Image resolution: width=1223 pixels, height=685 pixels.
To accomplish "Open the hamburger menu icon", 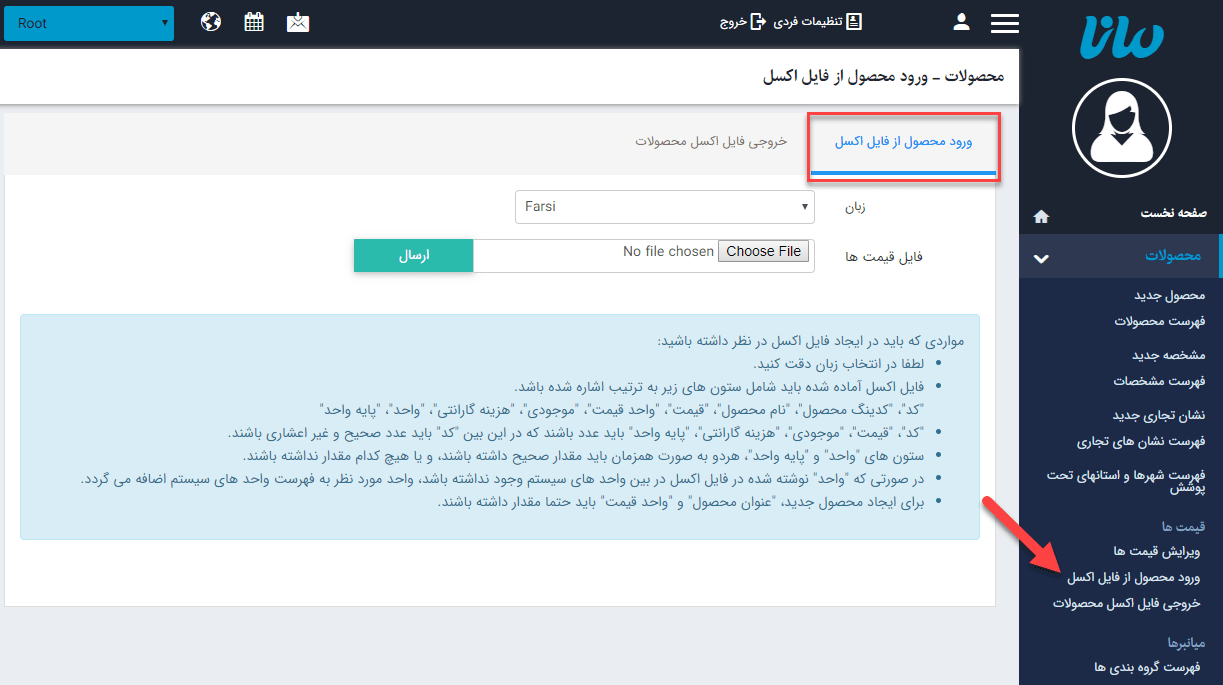I will click(1004, 22).
